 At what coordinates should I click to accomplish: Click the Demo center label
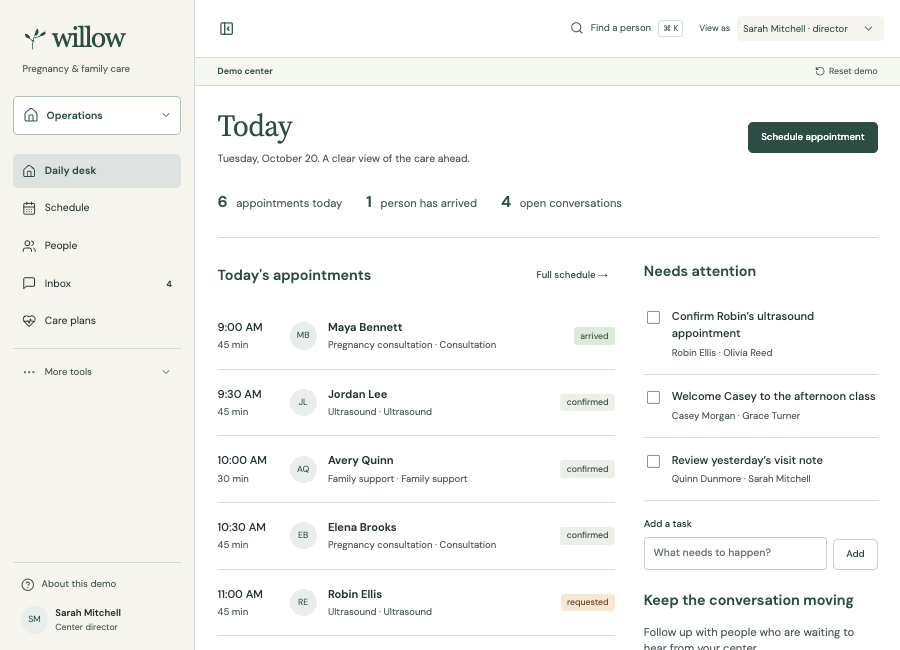pos(245,71)
